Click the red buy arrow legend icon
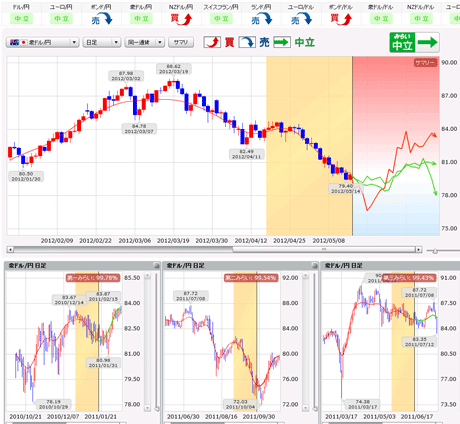The height and width of the screenshot is (424, 460). pyautogui.click(x=212, y=42)
